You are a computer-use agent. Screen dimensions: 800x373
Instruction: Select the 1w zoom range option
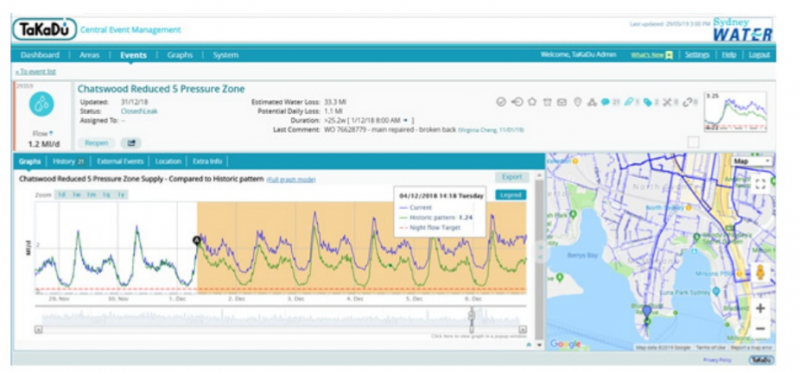[x=76, y=195]
